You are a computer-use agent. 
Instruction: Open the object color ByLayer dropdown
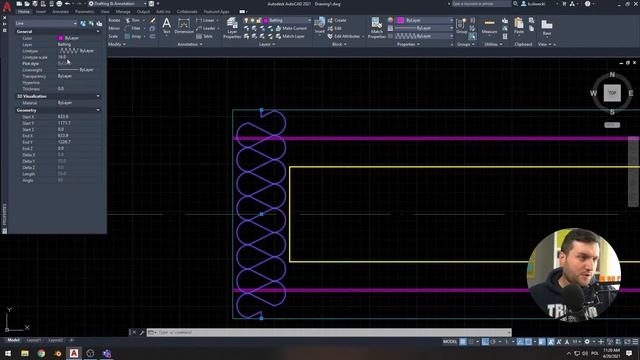pyautogui.click(x=425, y=20)
